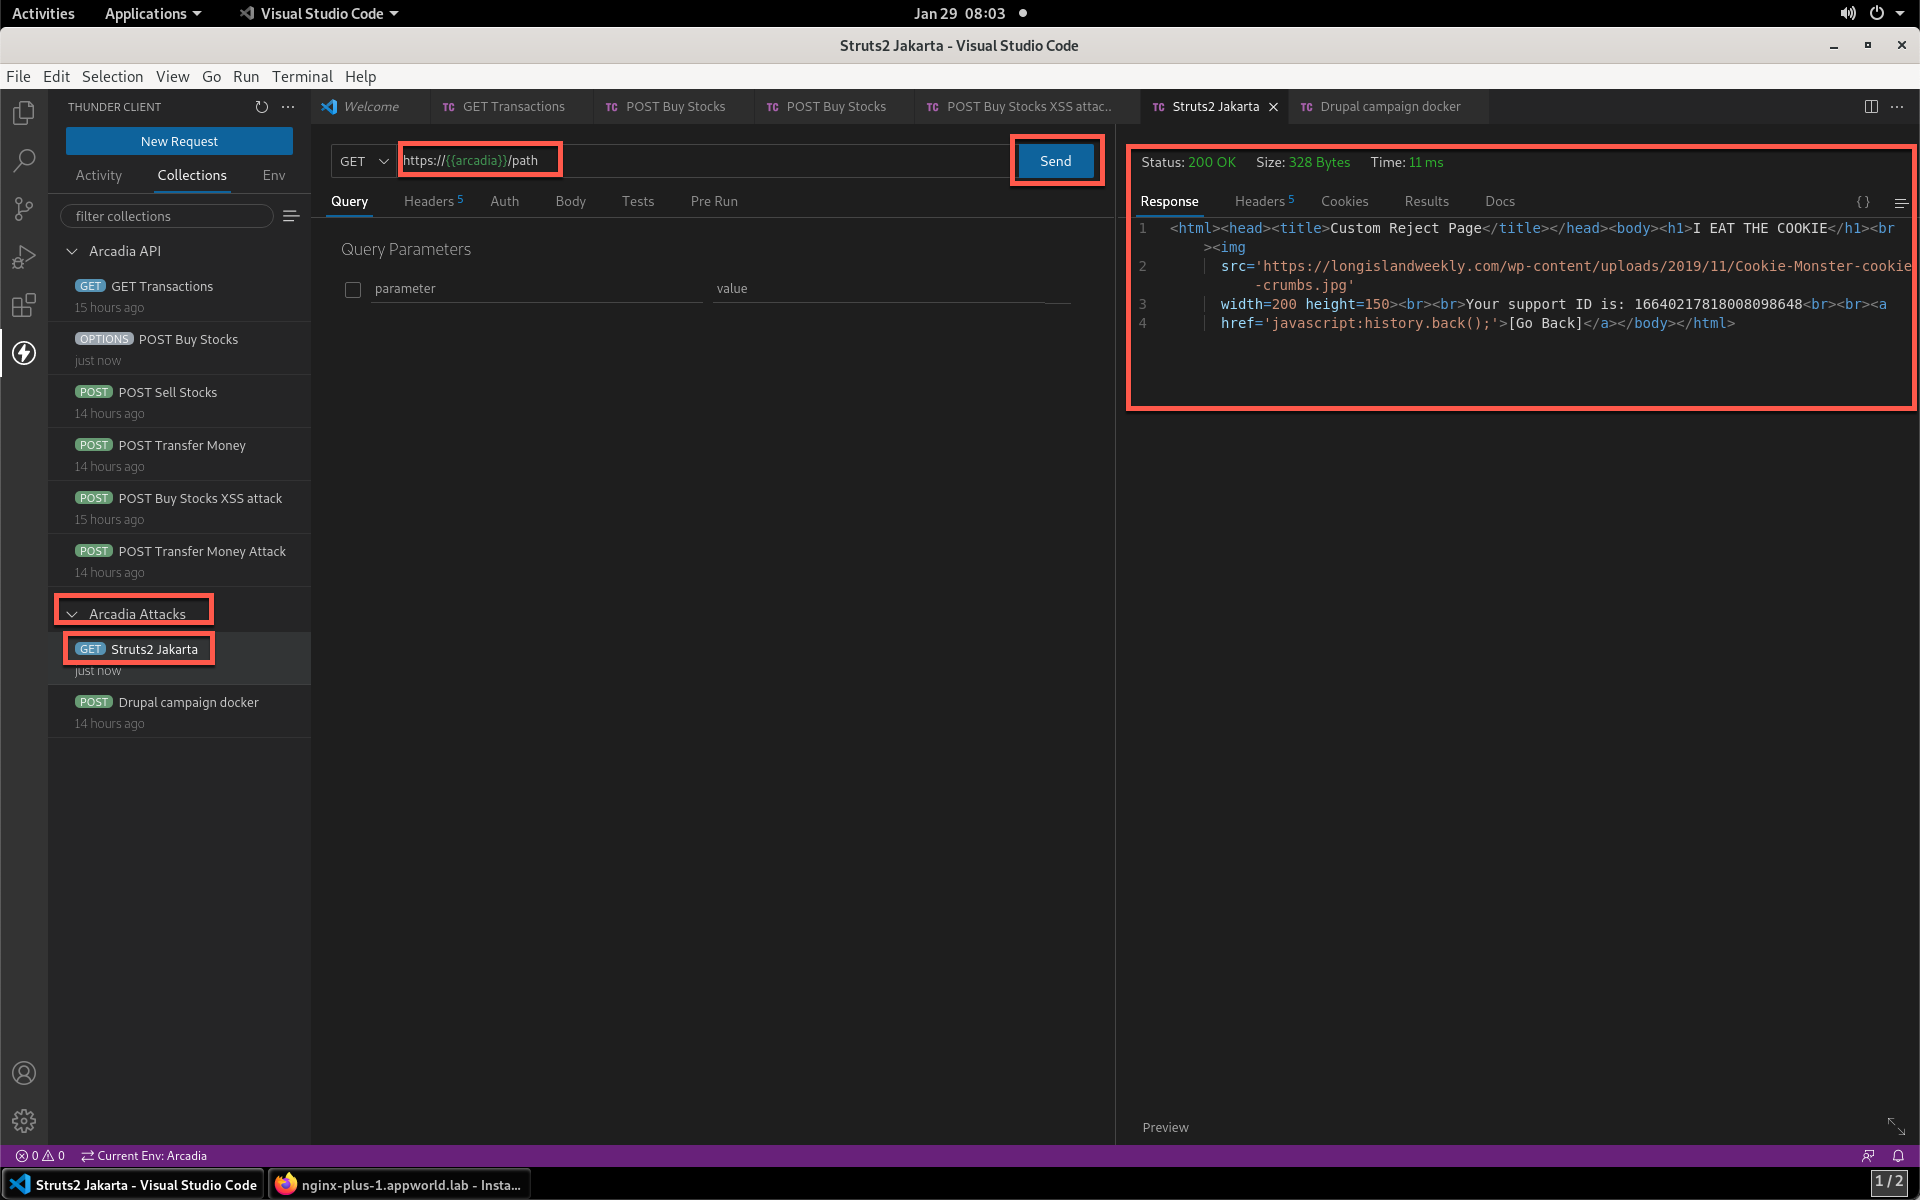Expand the response panel with arrows icon

point(1896,1126)
